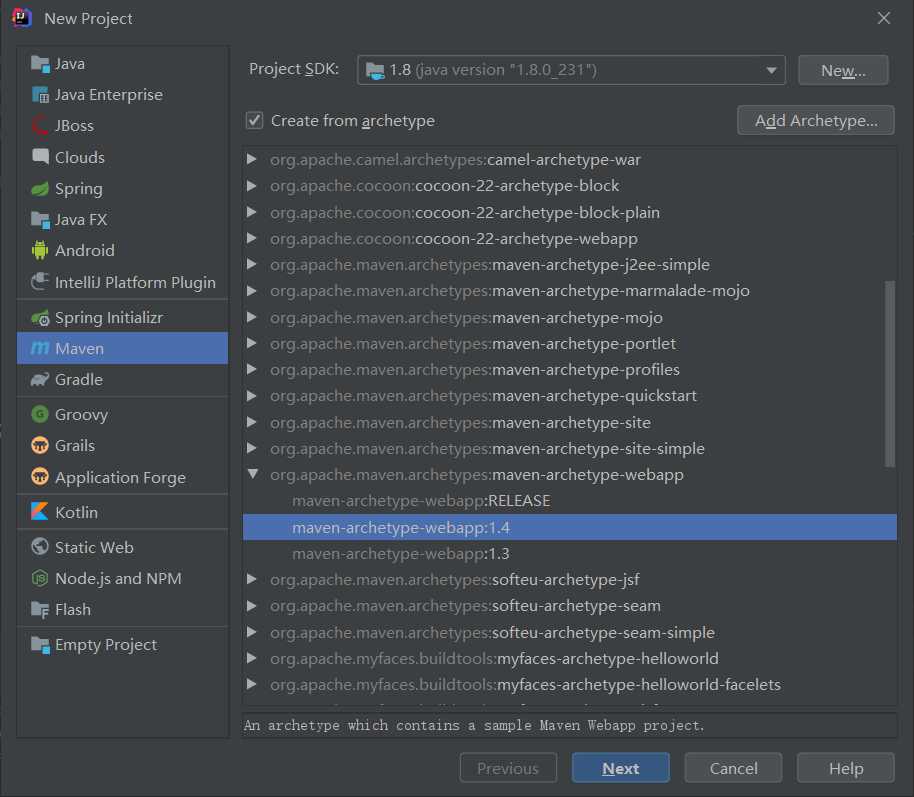Click the Next button
Image resolution: width=914 pixels, height=797 pixels.
[x=620, y=768]
